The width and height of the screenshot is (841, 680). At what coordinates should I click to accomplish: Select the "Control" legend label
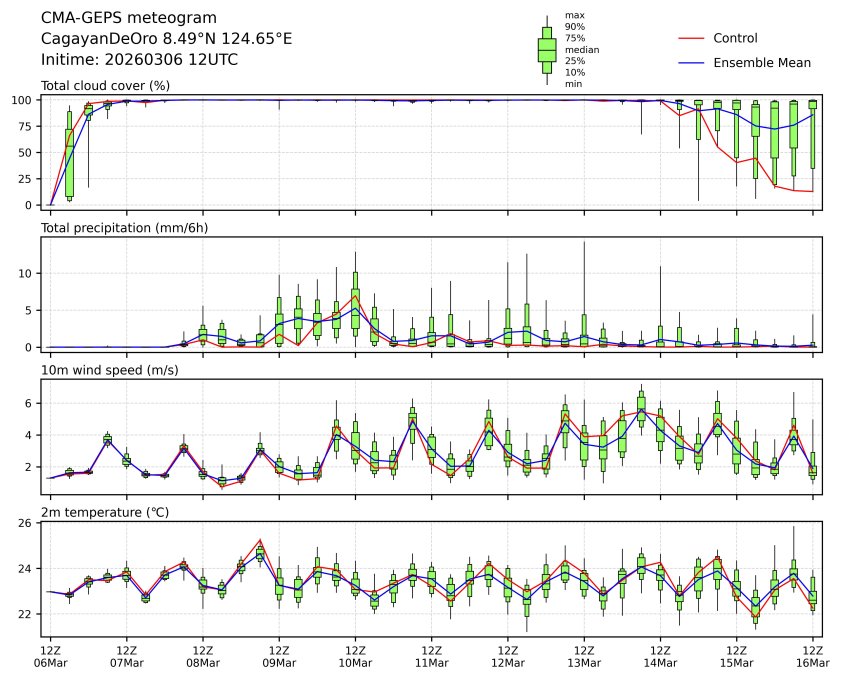735,38
